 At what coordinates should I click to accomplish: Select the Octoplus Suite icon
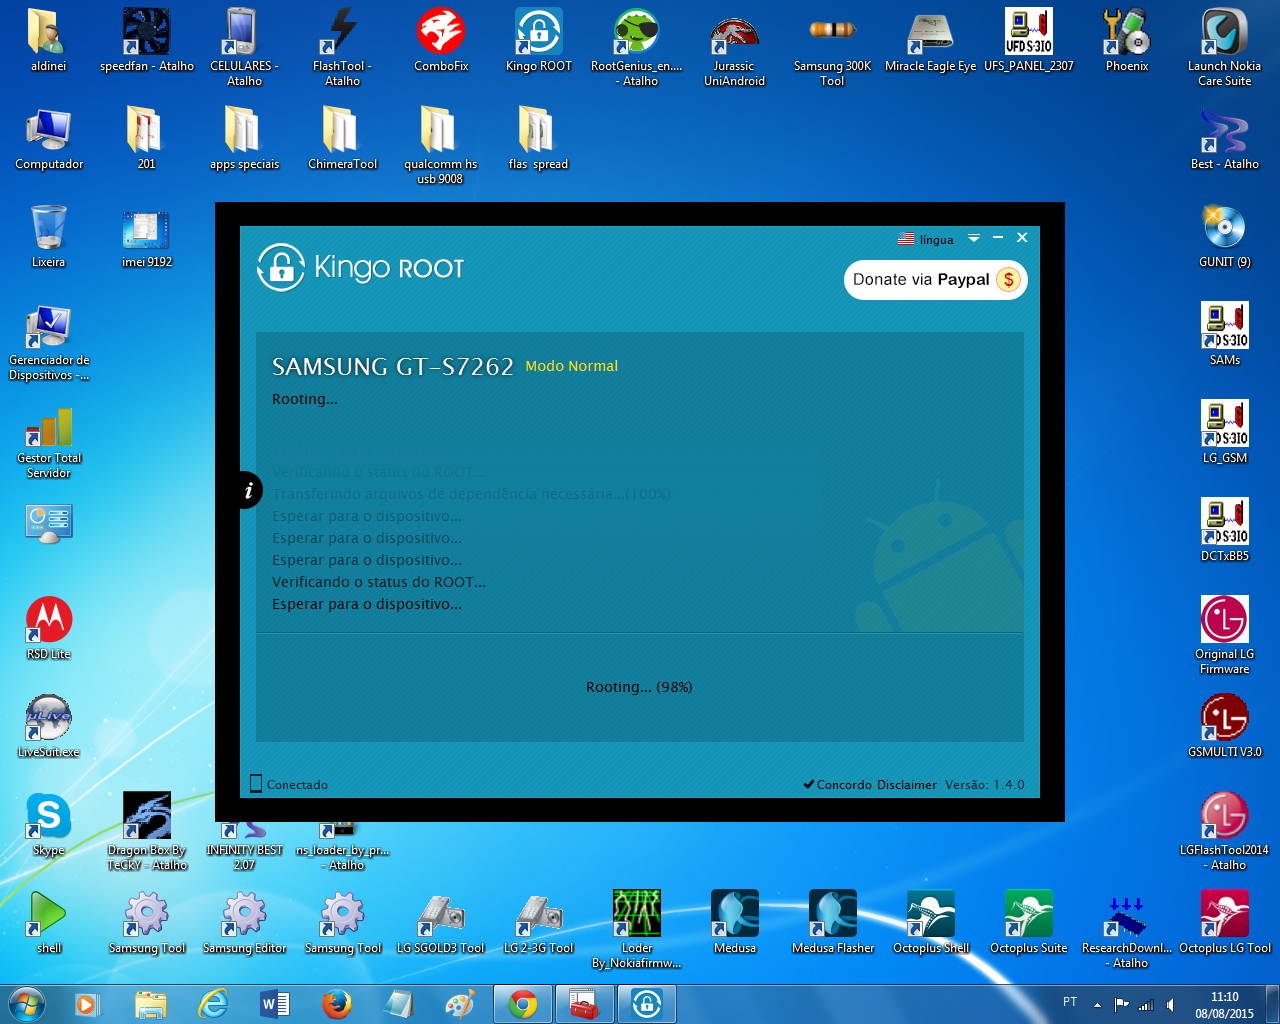point(1029,923)
